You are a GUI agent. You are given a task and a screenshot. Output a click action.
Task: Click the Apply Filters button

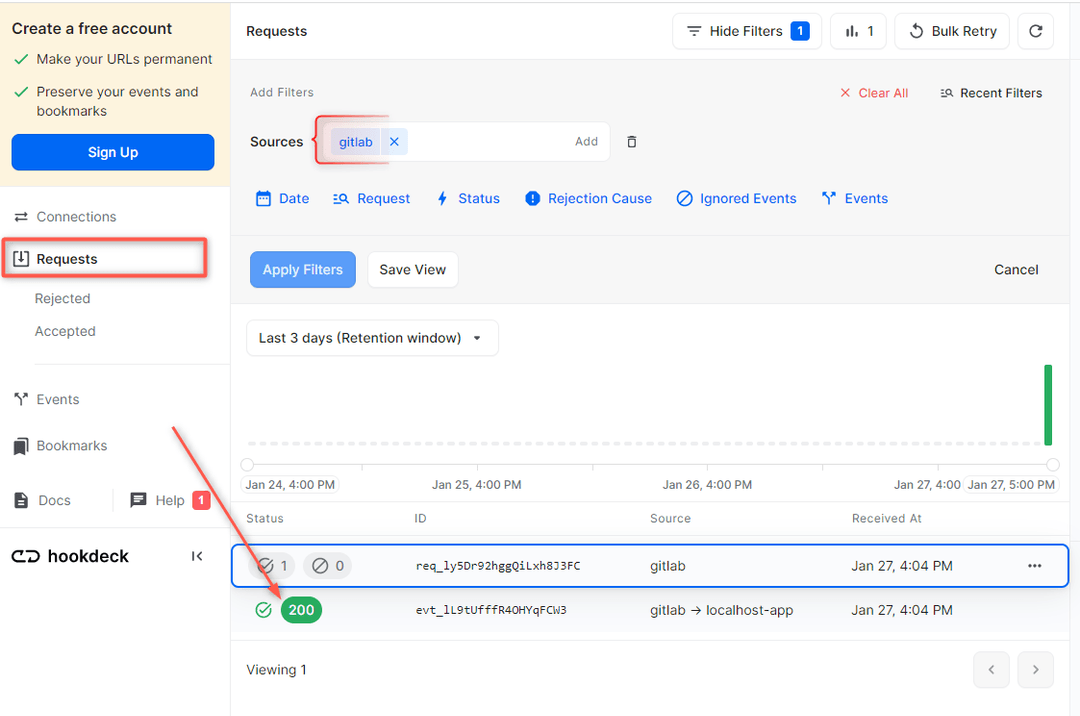point(302,269)
